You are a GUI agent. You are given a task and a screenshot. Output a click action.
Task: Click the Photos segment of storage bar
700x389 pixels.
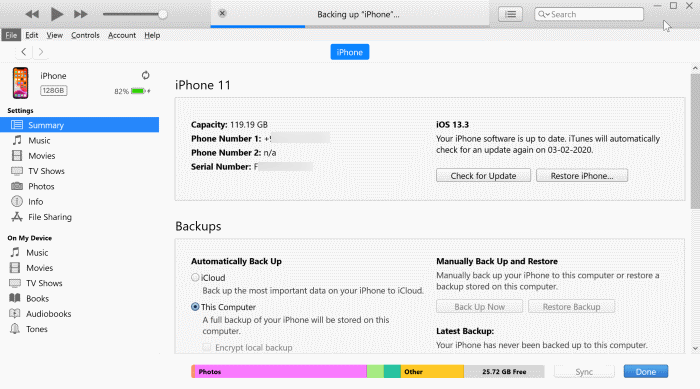[280, 372]
